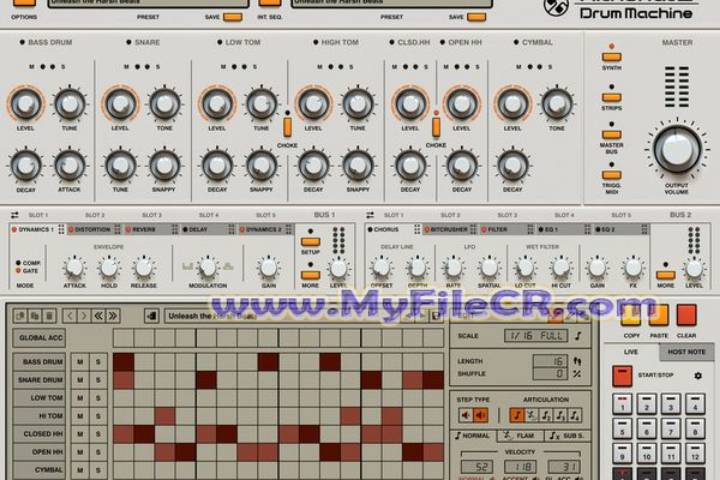Click the import pattern icon beside the preset name
This screenshot has width=720, height=480.
tap(152, 316)
